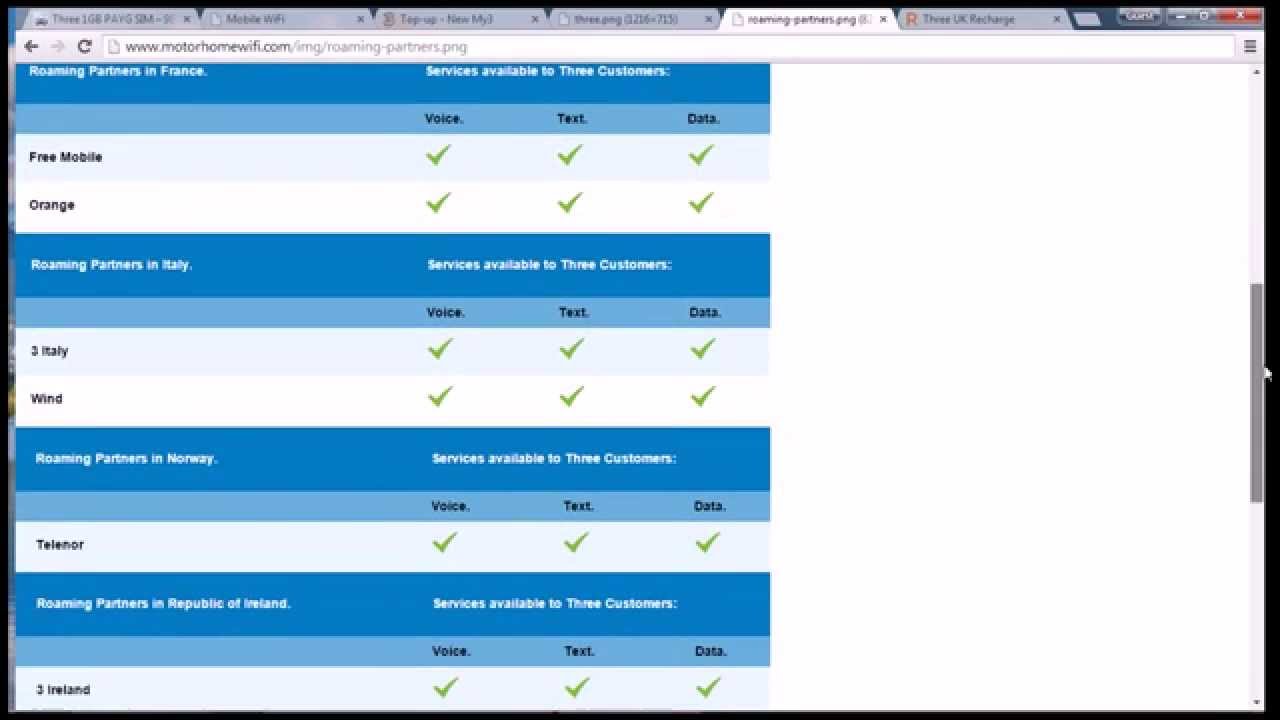Viewport: 1280px width, 720px height.
Task: Click the 3 Italy Text checkmark
Action: click(572, 349)
